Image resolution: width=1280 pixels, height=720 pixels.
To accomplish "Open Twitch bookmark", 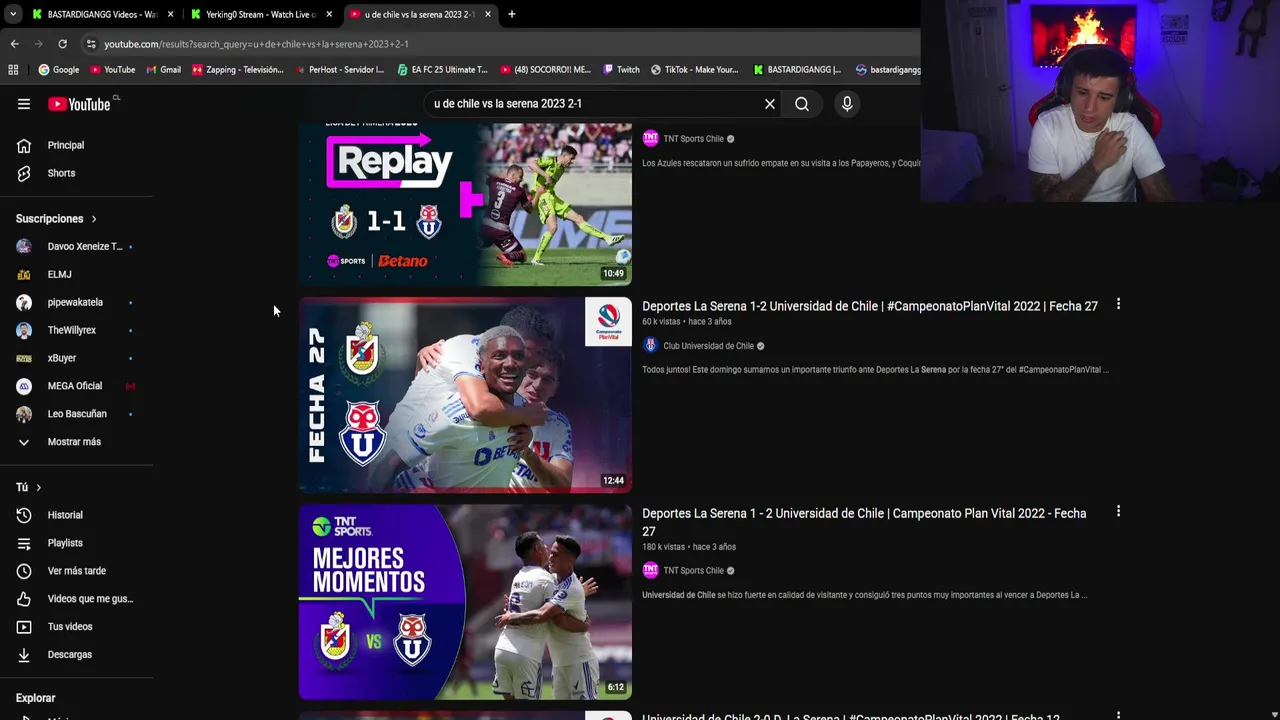I will click(621, 70).
